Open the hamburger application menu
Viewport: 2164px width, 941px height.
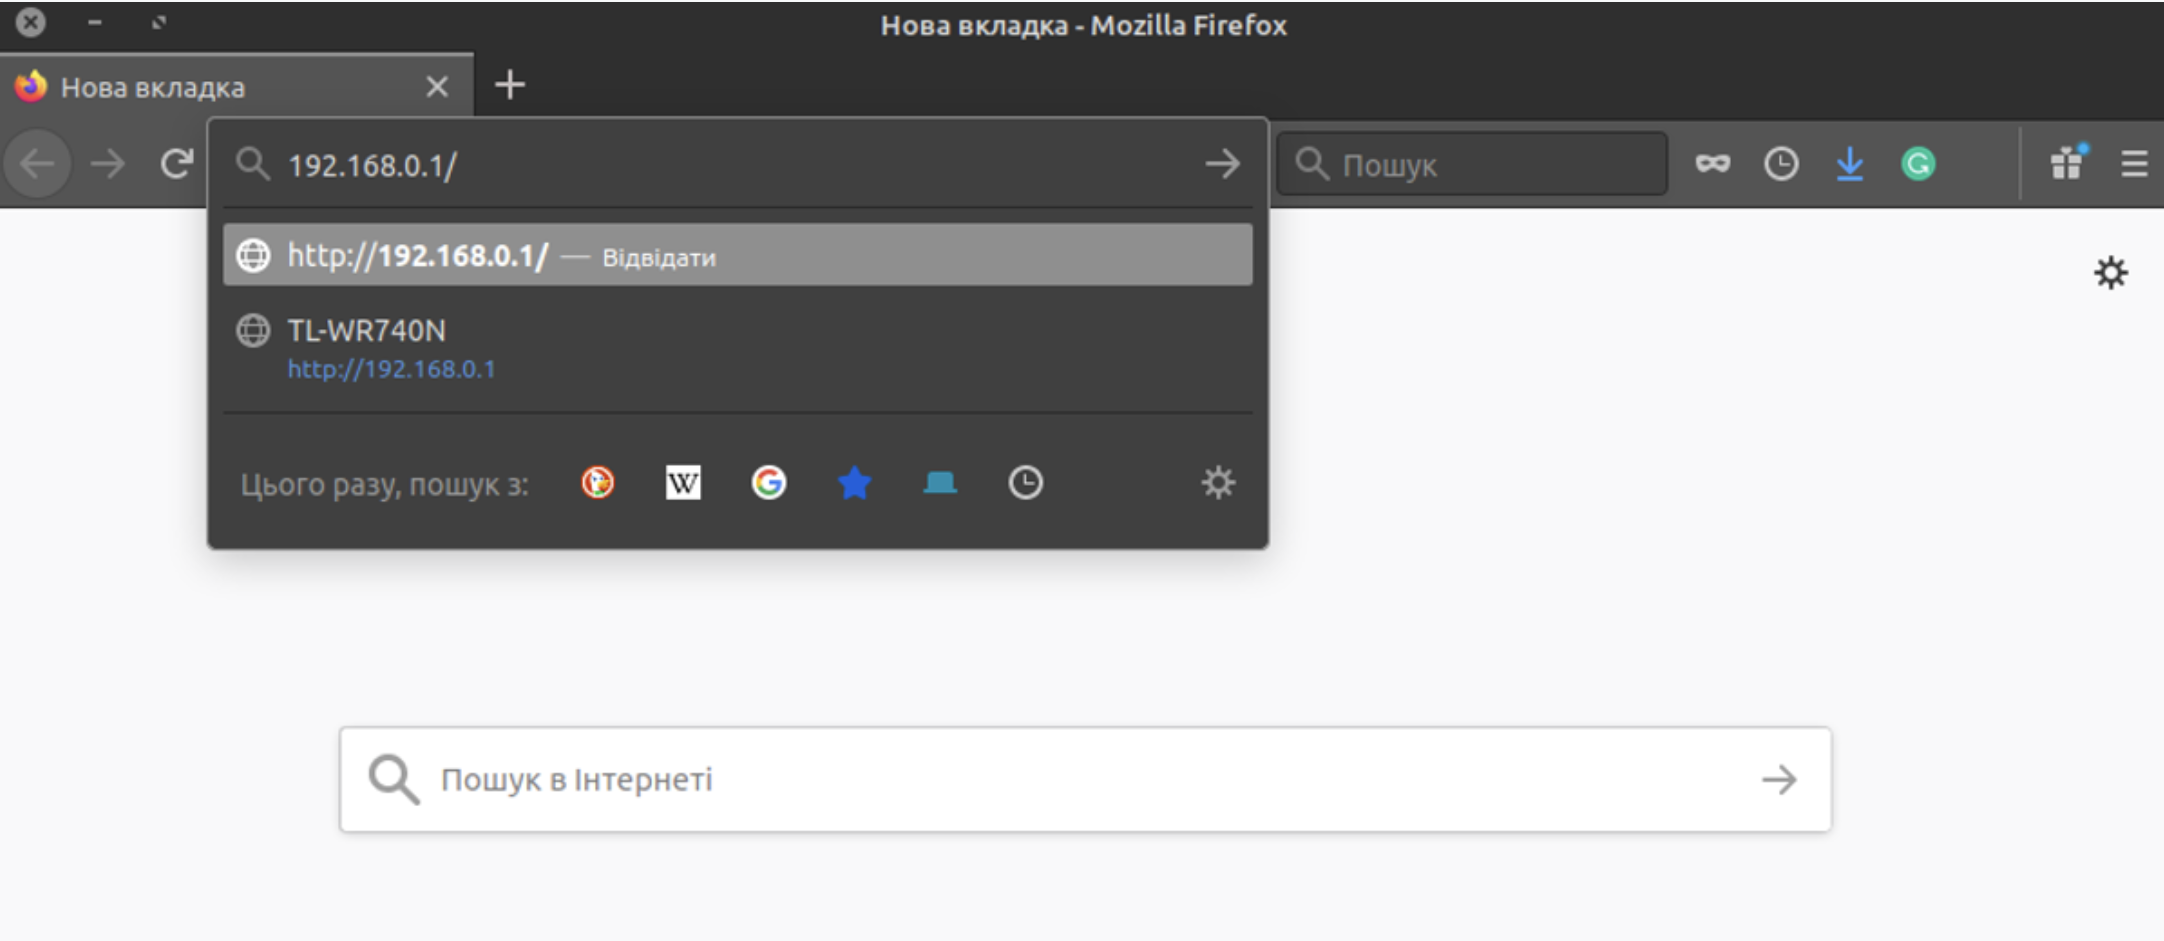click(x=2134, y=164)
